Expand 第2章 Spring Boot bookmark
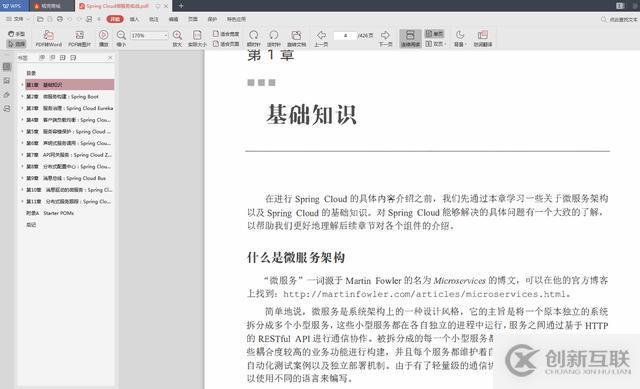 tap(22, 97)
